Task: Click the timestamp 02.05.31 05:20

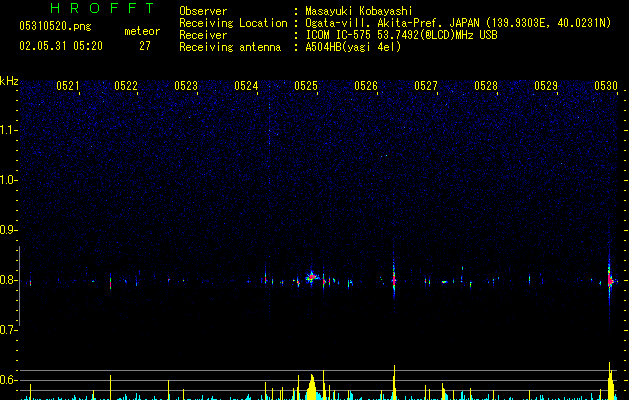Action: click(x=61, y=46)
